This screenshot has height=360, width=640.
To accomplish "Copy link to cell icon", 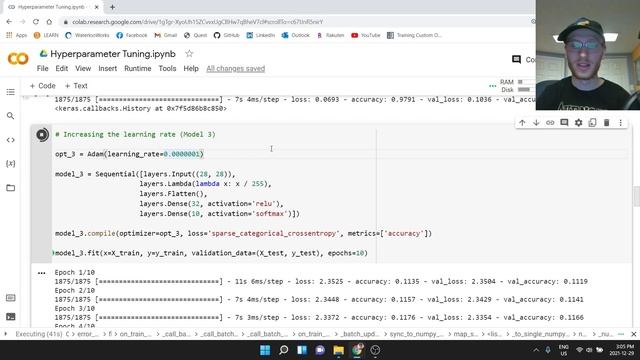I will [x=550, y=122].
